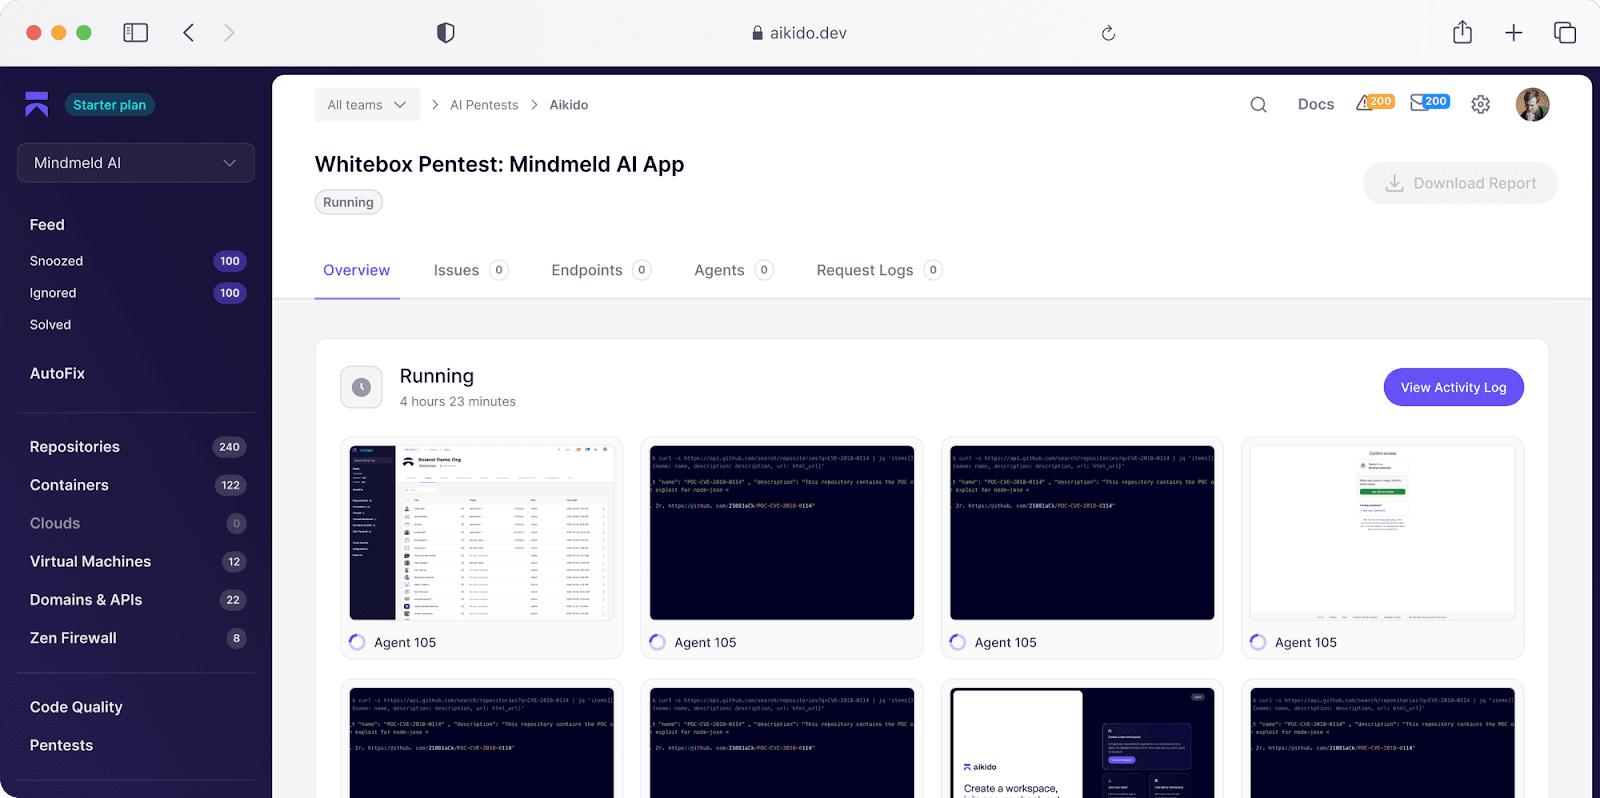The width and height of the screenshot is (1600, 798).
Task: Click the Starter plan badge
Action: coord(110,105)
